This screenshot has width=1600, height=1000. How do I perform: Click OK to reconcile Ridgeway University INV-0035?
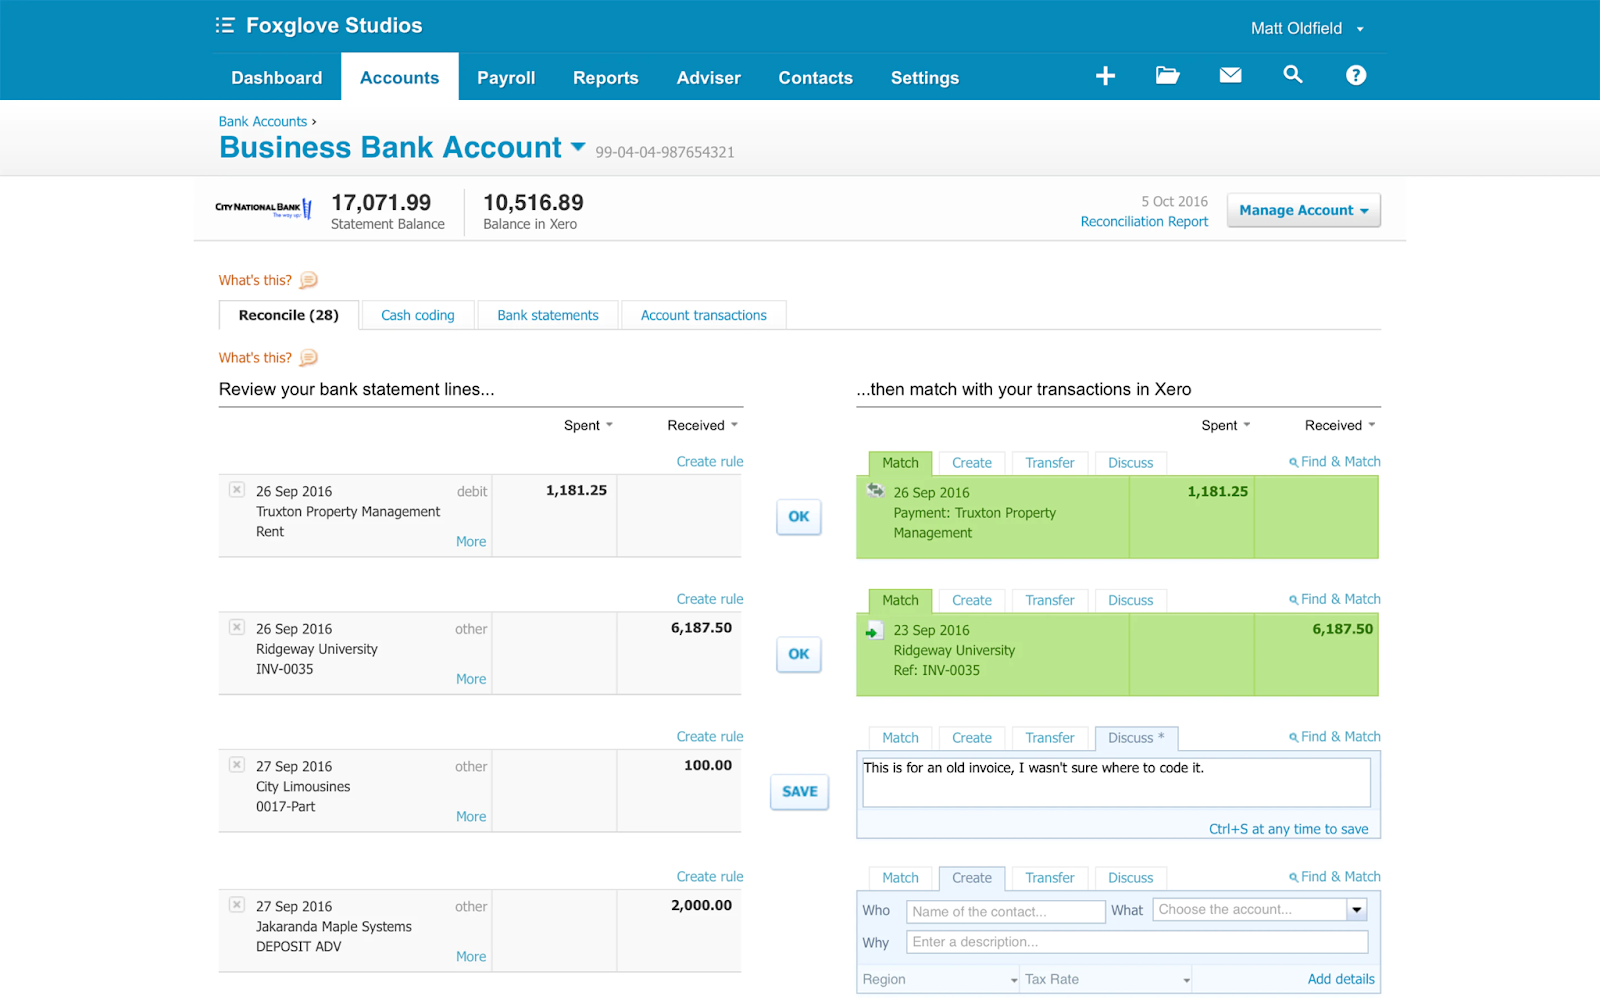799,654
